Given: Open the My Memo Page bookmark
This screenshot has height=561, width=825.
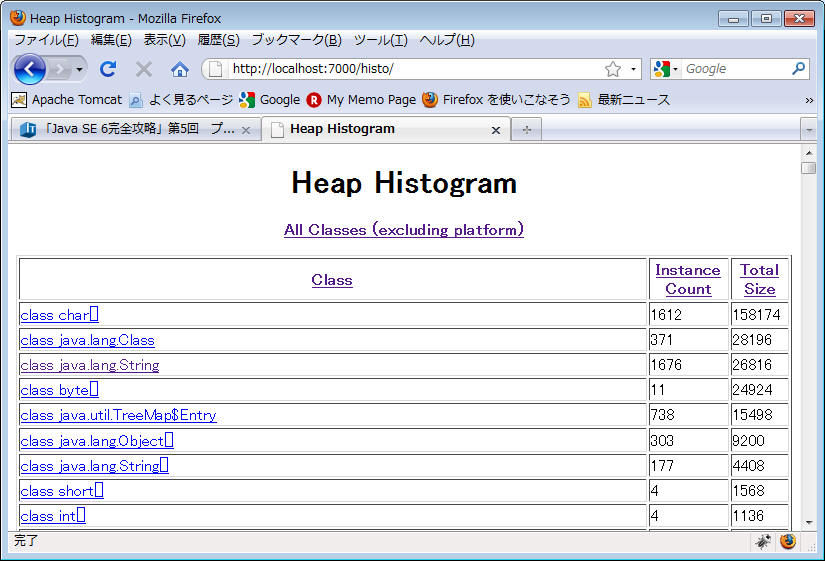Looking at the screenshot, I should point(361,100).
